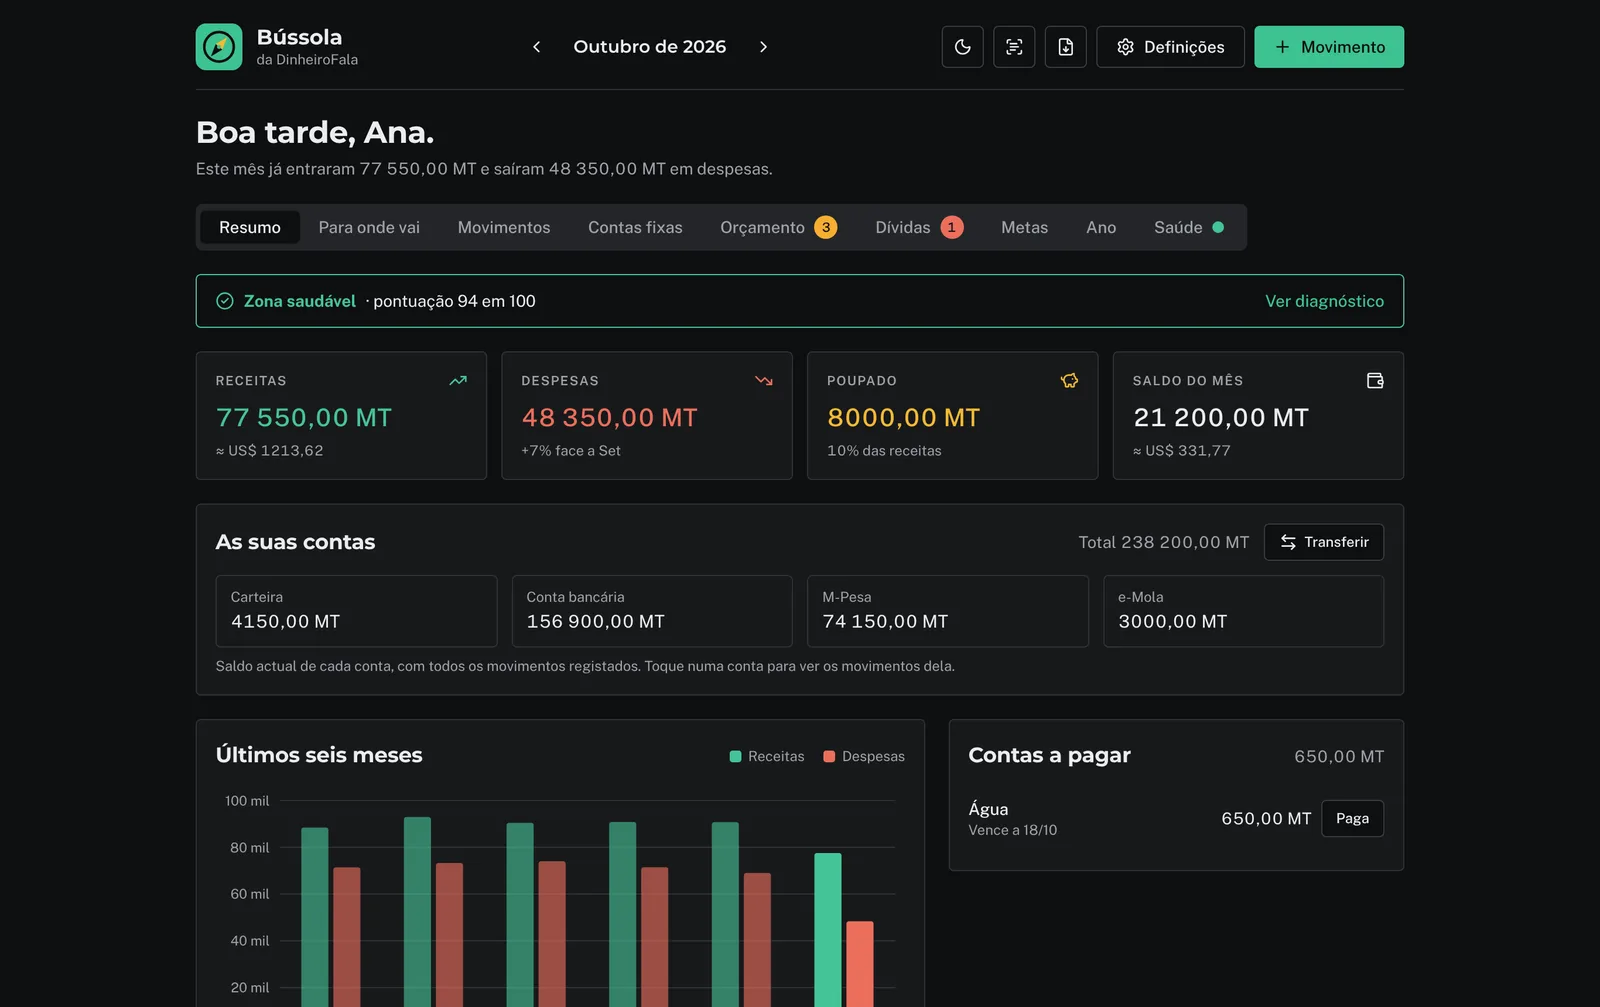Open the scan receipt icon button

[1014, 47]
